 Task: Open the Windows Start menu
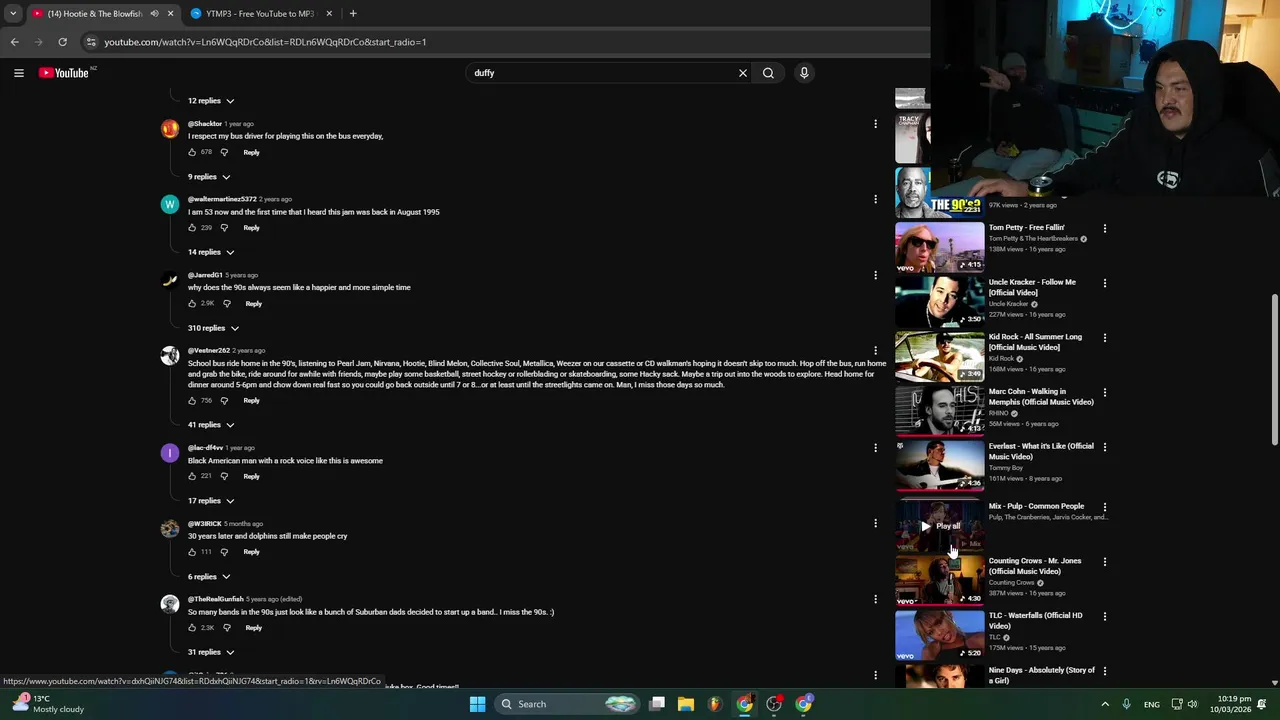click(x=477, y=704)
